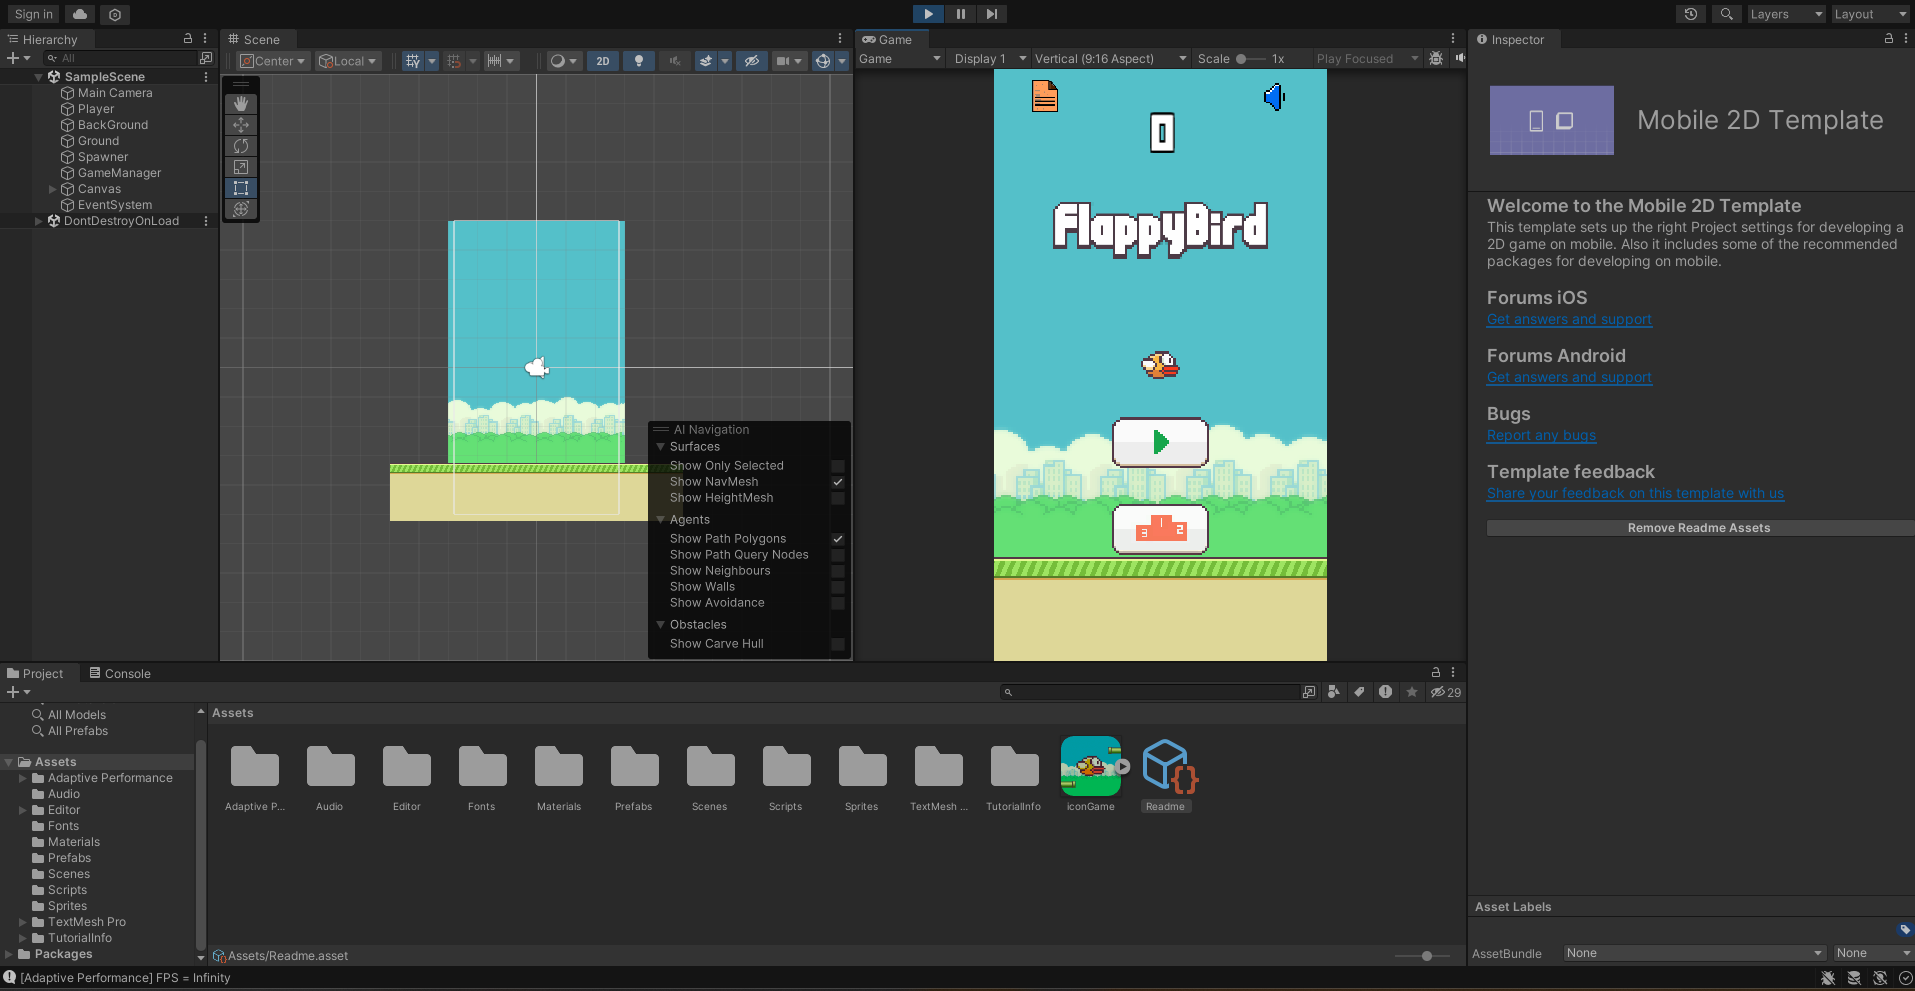Toggle 2D mode in the Scene view
This screenshot has height=991, width=1915.
603,61
